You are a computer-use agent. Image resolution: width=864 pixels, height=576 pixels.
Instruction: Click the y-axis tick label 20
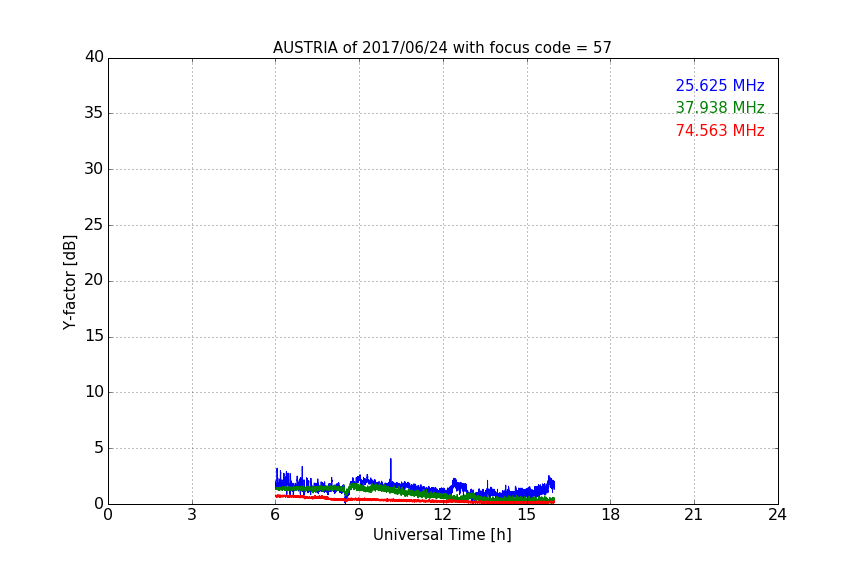(94, 281)
